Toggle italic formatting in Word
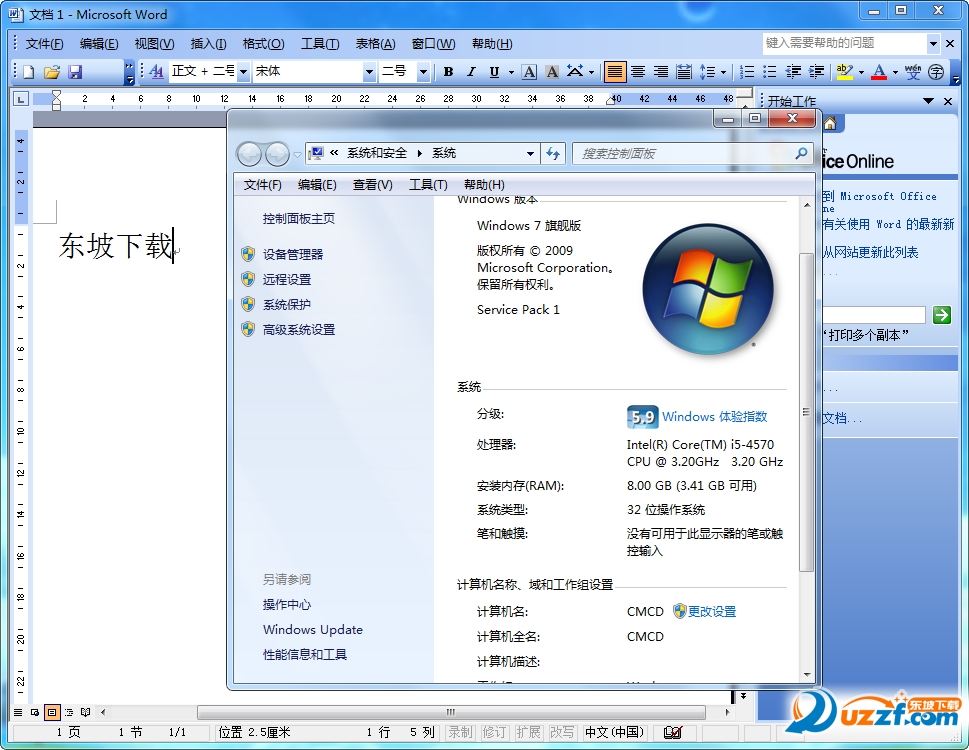The height and width of the screenshot is (750, 969). pos(471,72)
